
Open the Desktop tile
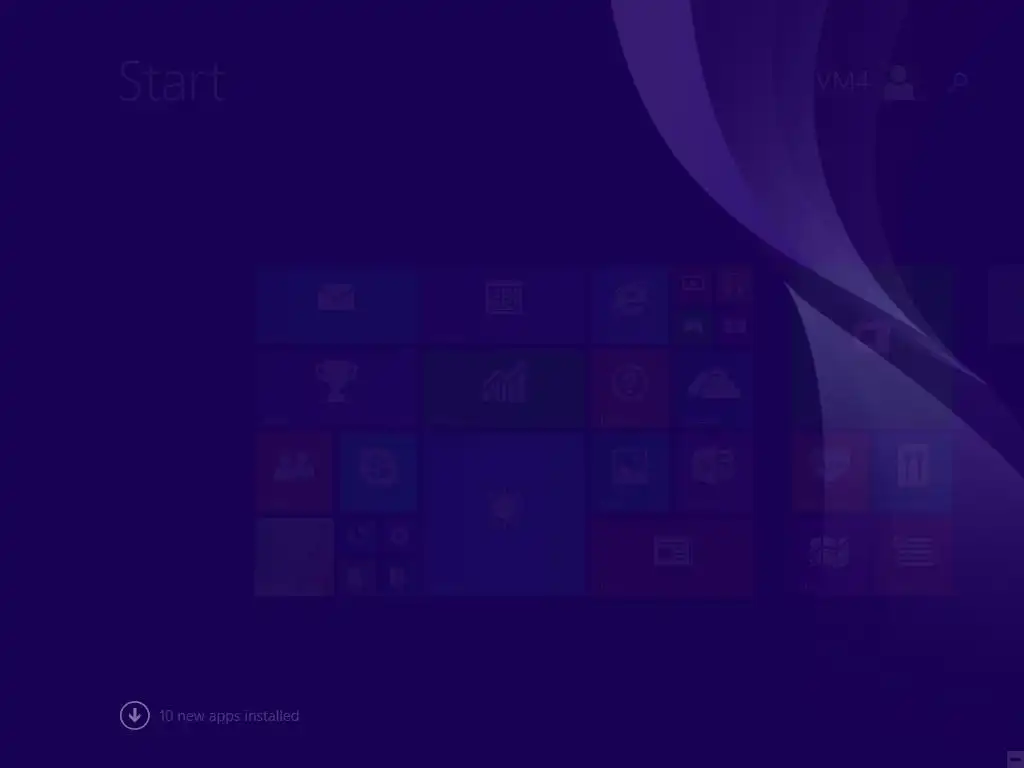click(x=294, y=556)
